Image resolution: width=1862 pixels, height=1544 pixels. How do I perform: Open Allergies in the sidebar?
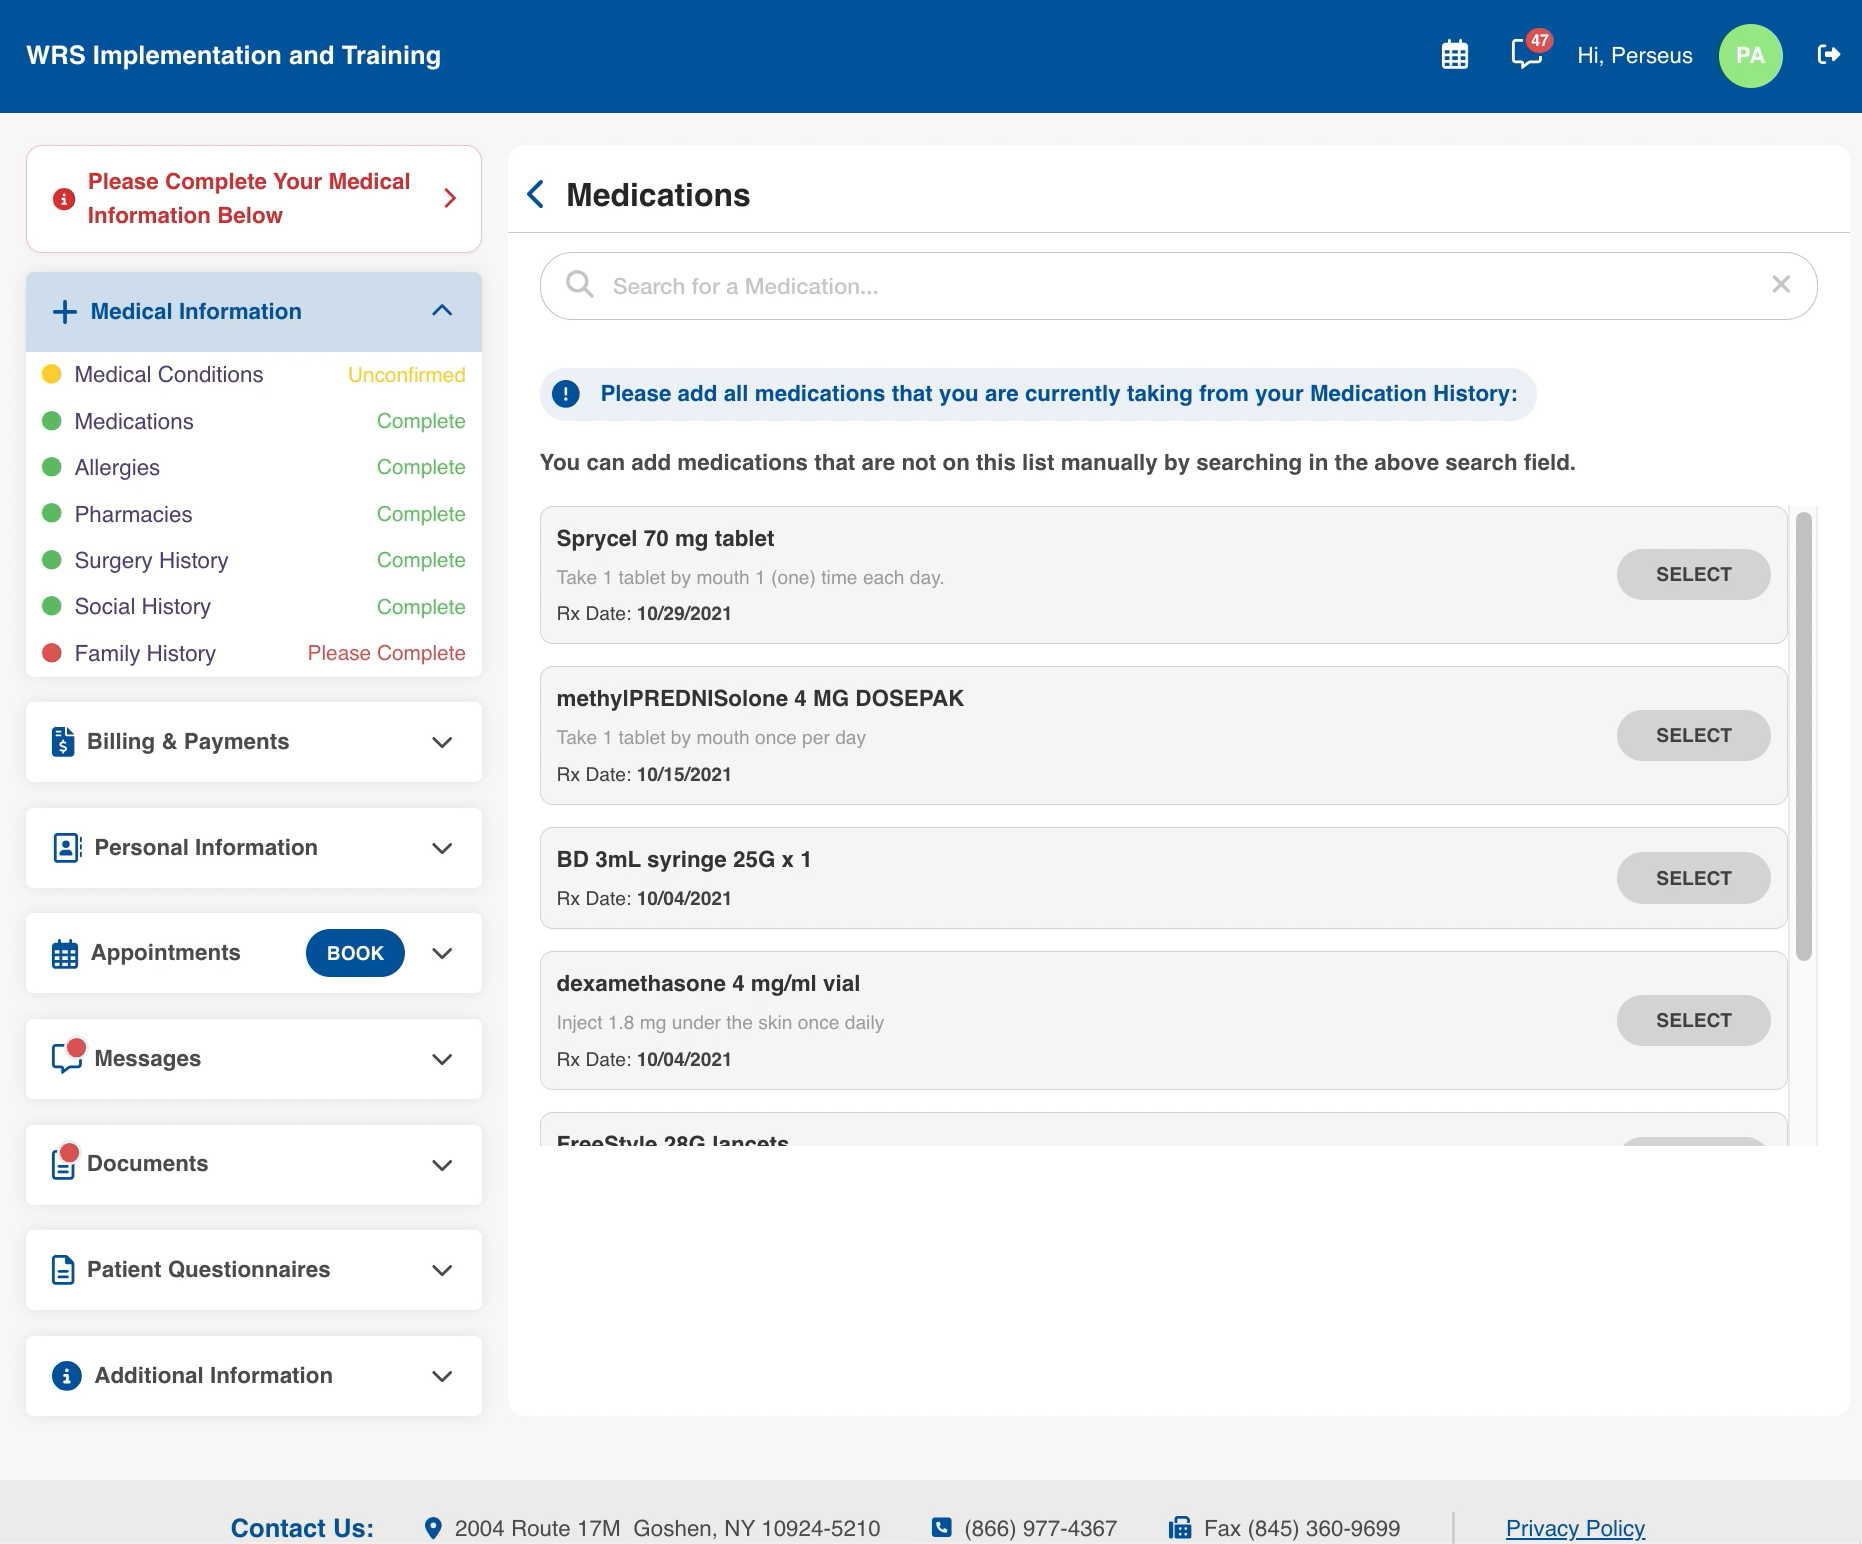click(117, 467)
